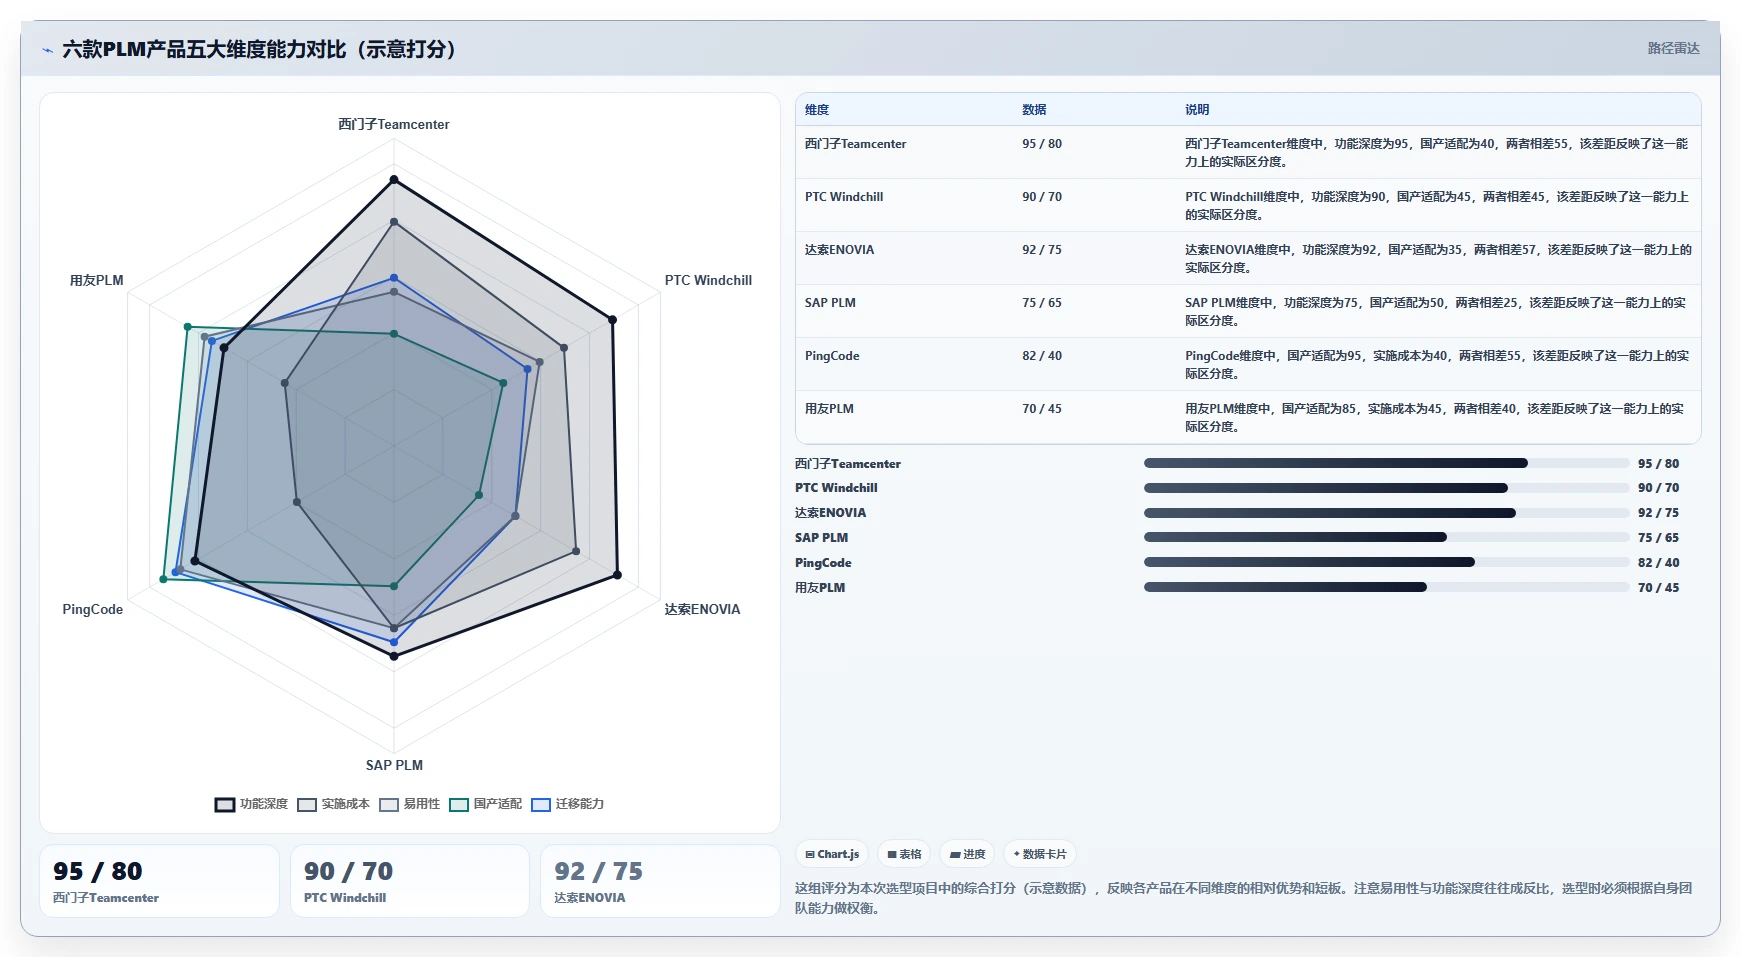Open the 92 / 75 达索ENOVIA stat card
Viewport: 1741px width, 957px height.
pyautogui.click(x=660, y=881)
